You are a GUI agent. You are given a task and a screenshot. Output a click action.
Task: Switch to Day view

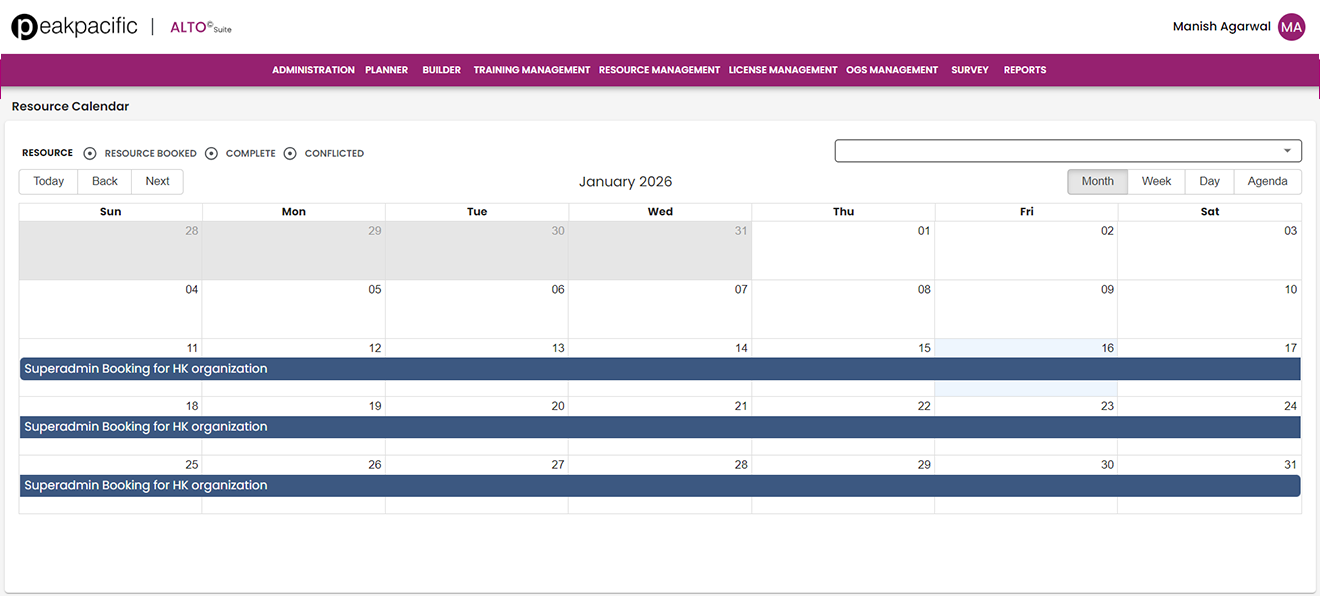1209,182
